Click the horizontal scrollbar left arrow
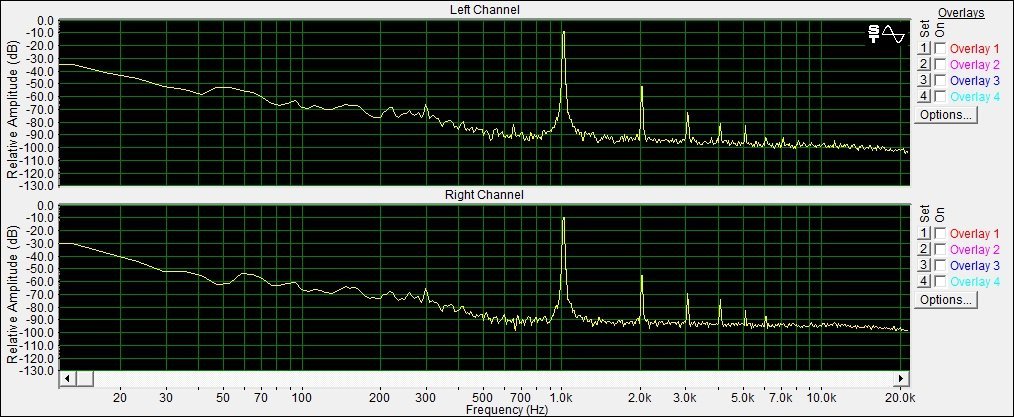This screenshot has height=417, width=1014. pos(68,378)
